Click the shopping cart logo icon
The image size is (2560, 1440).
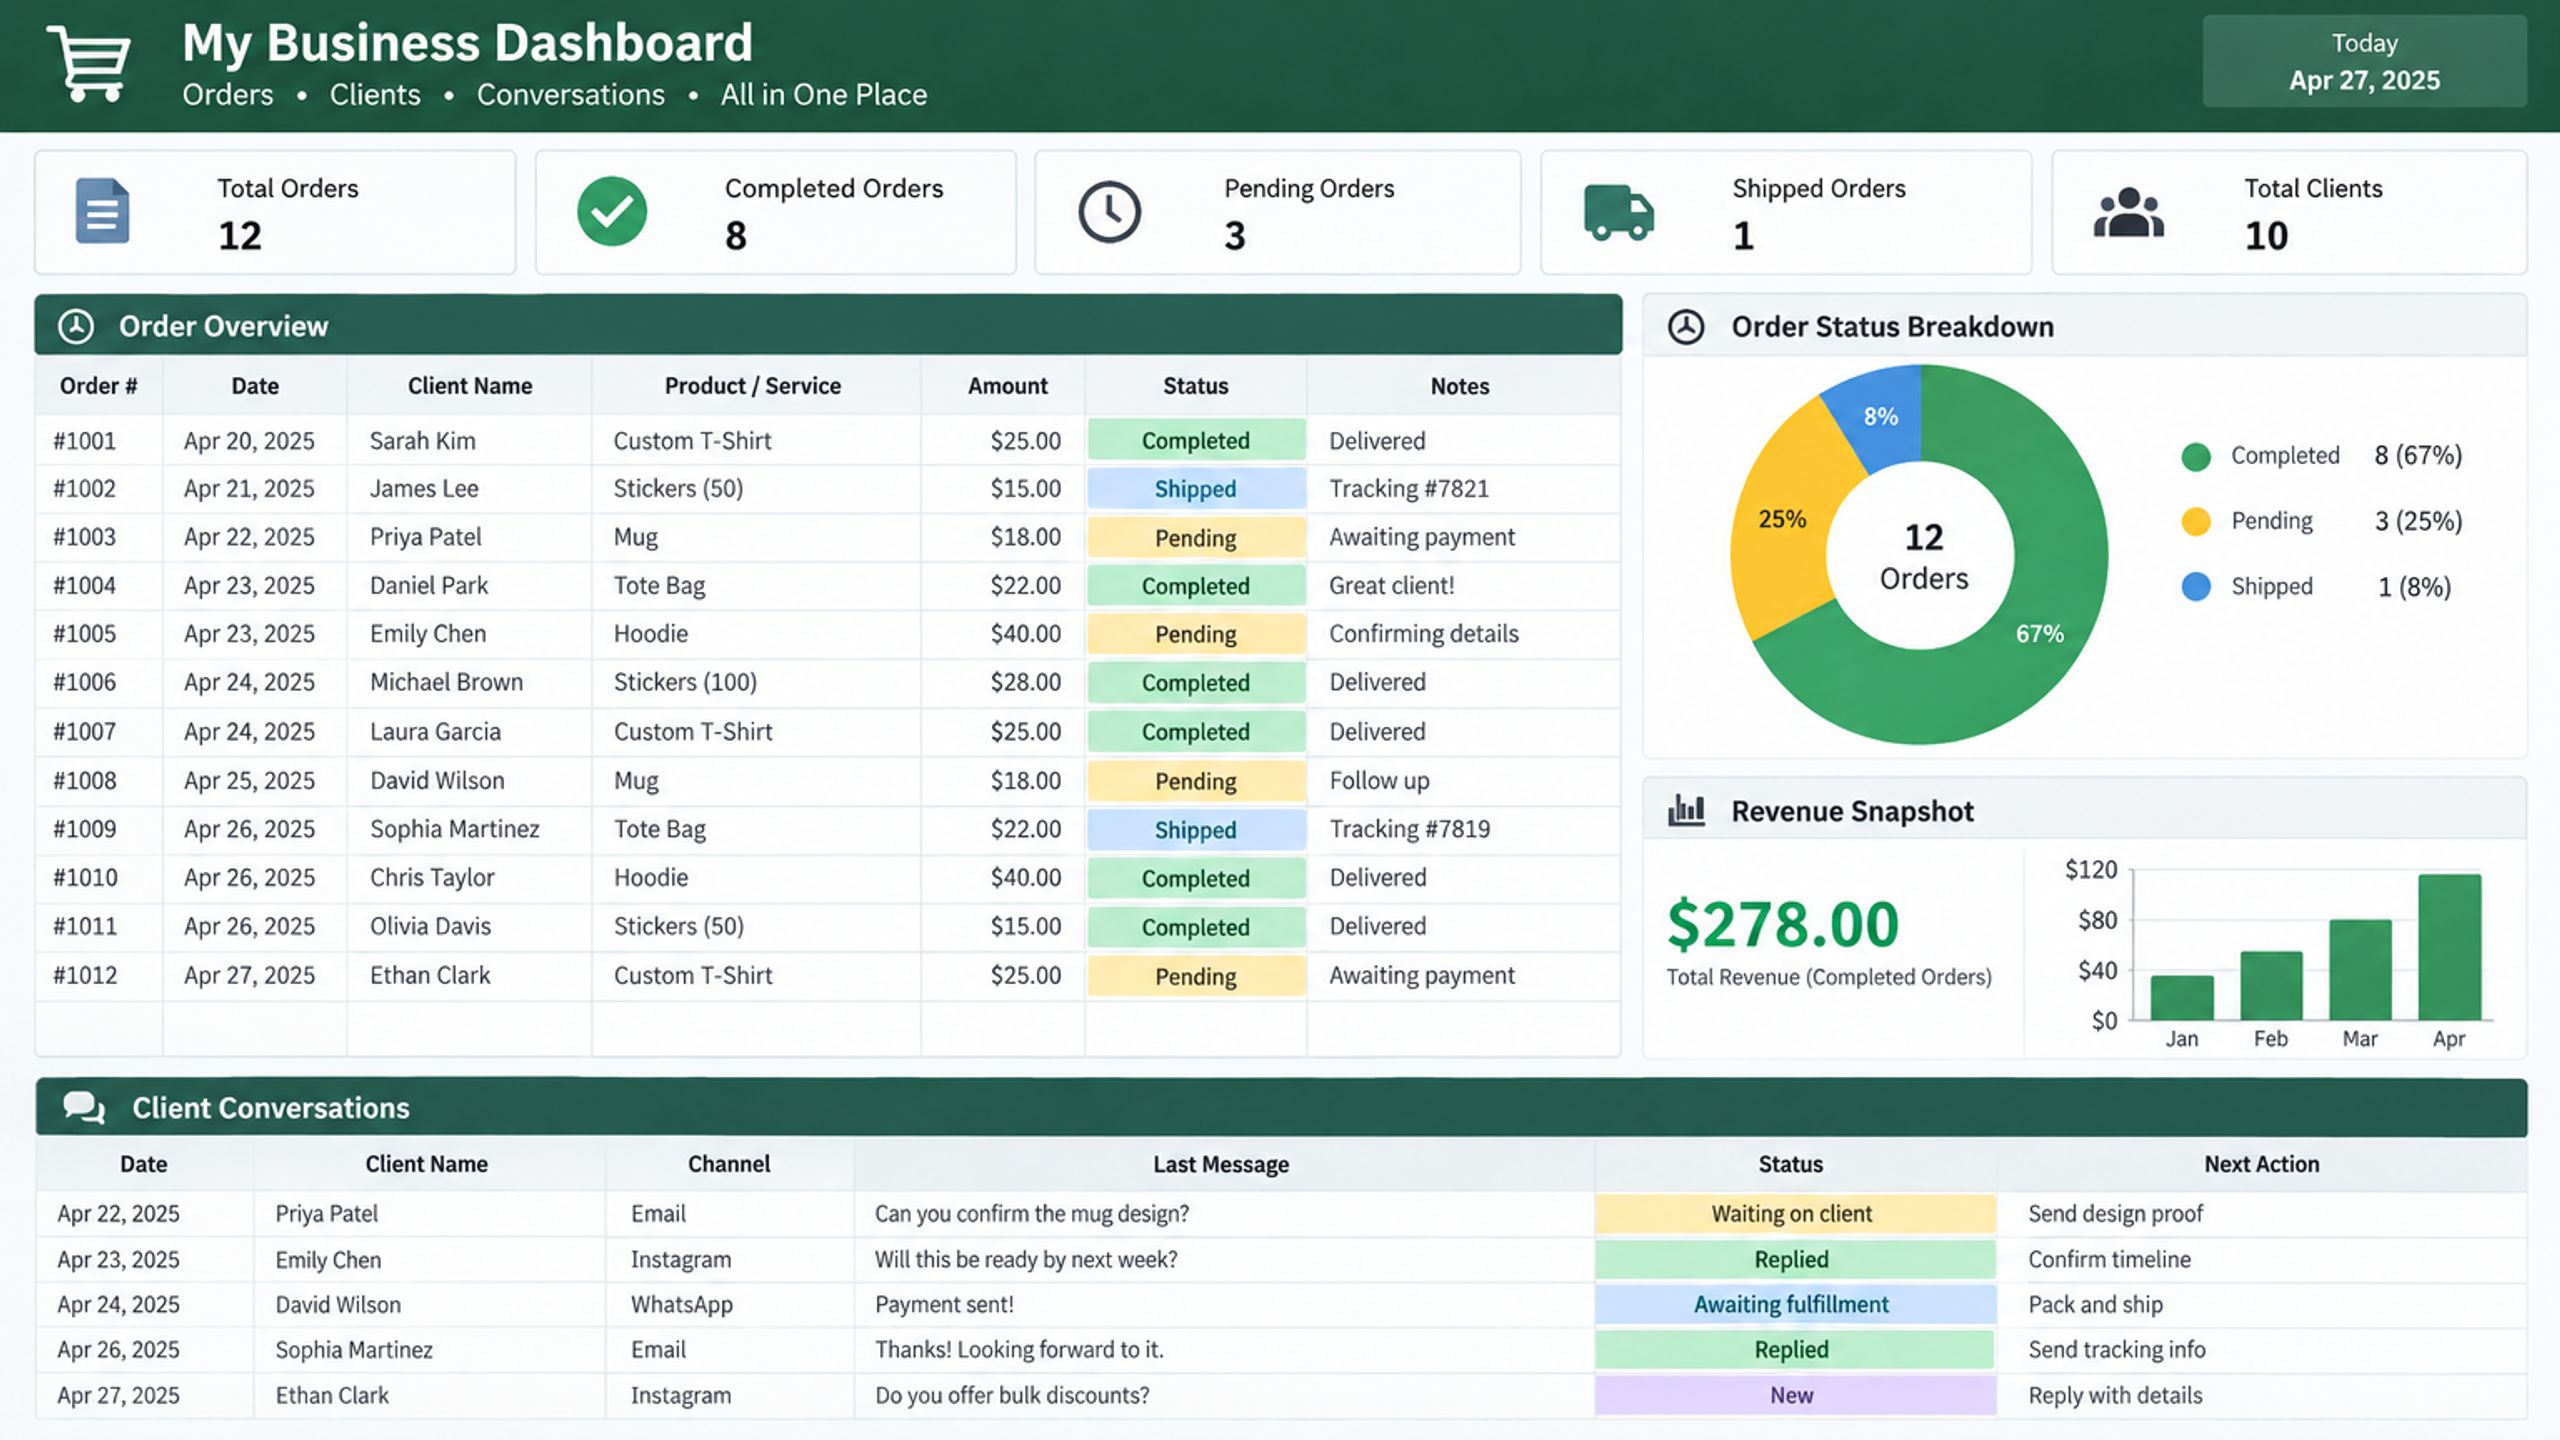click(x=89, y=63)
